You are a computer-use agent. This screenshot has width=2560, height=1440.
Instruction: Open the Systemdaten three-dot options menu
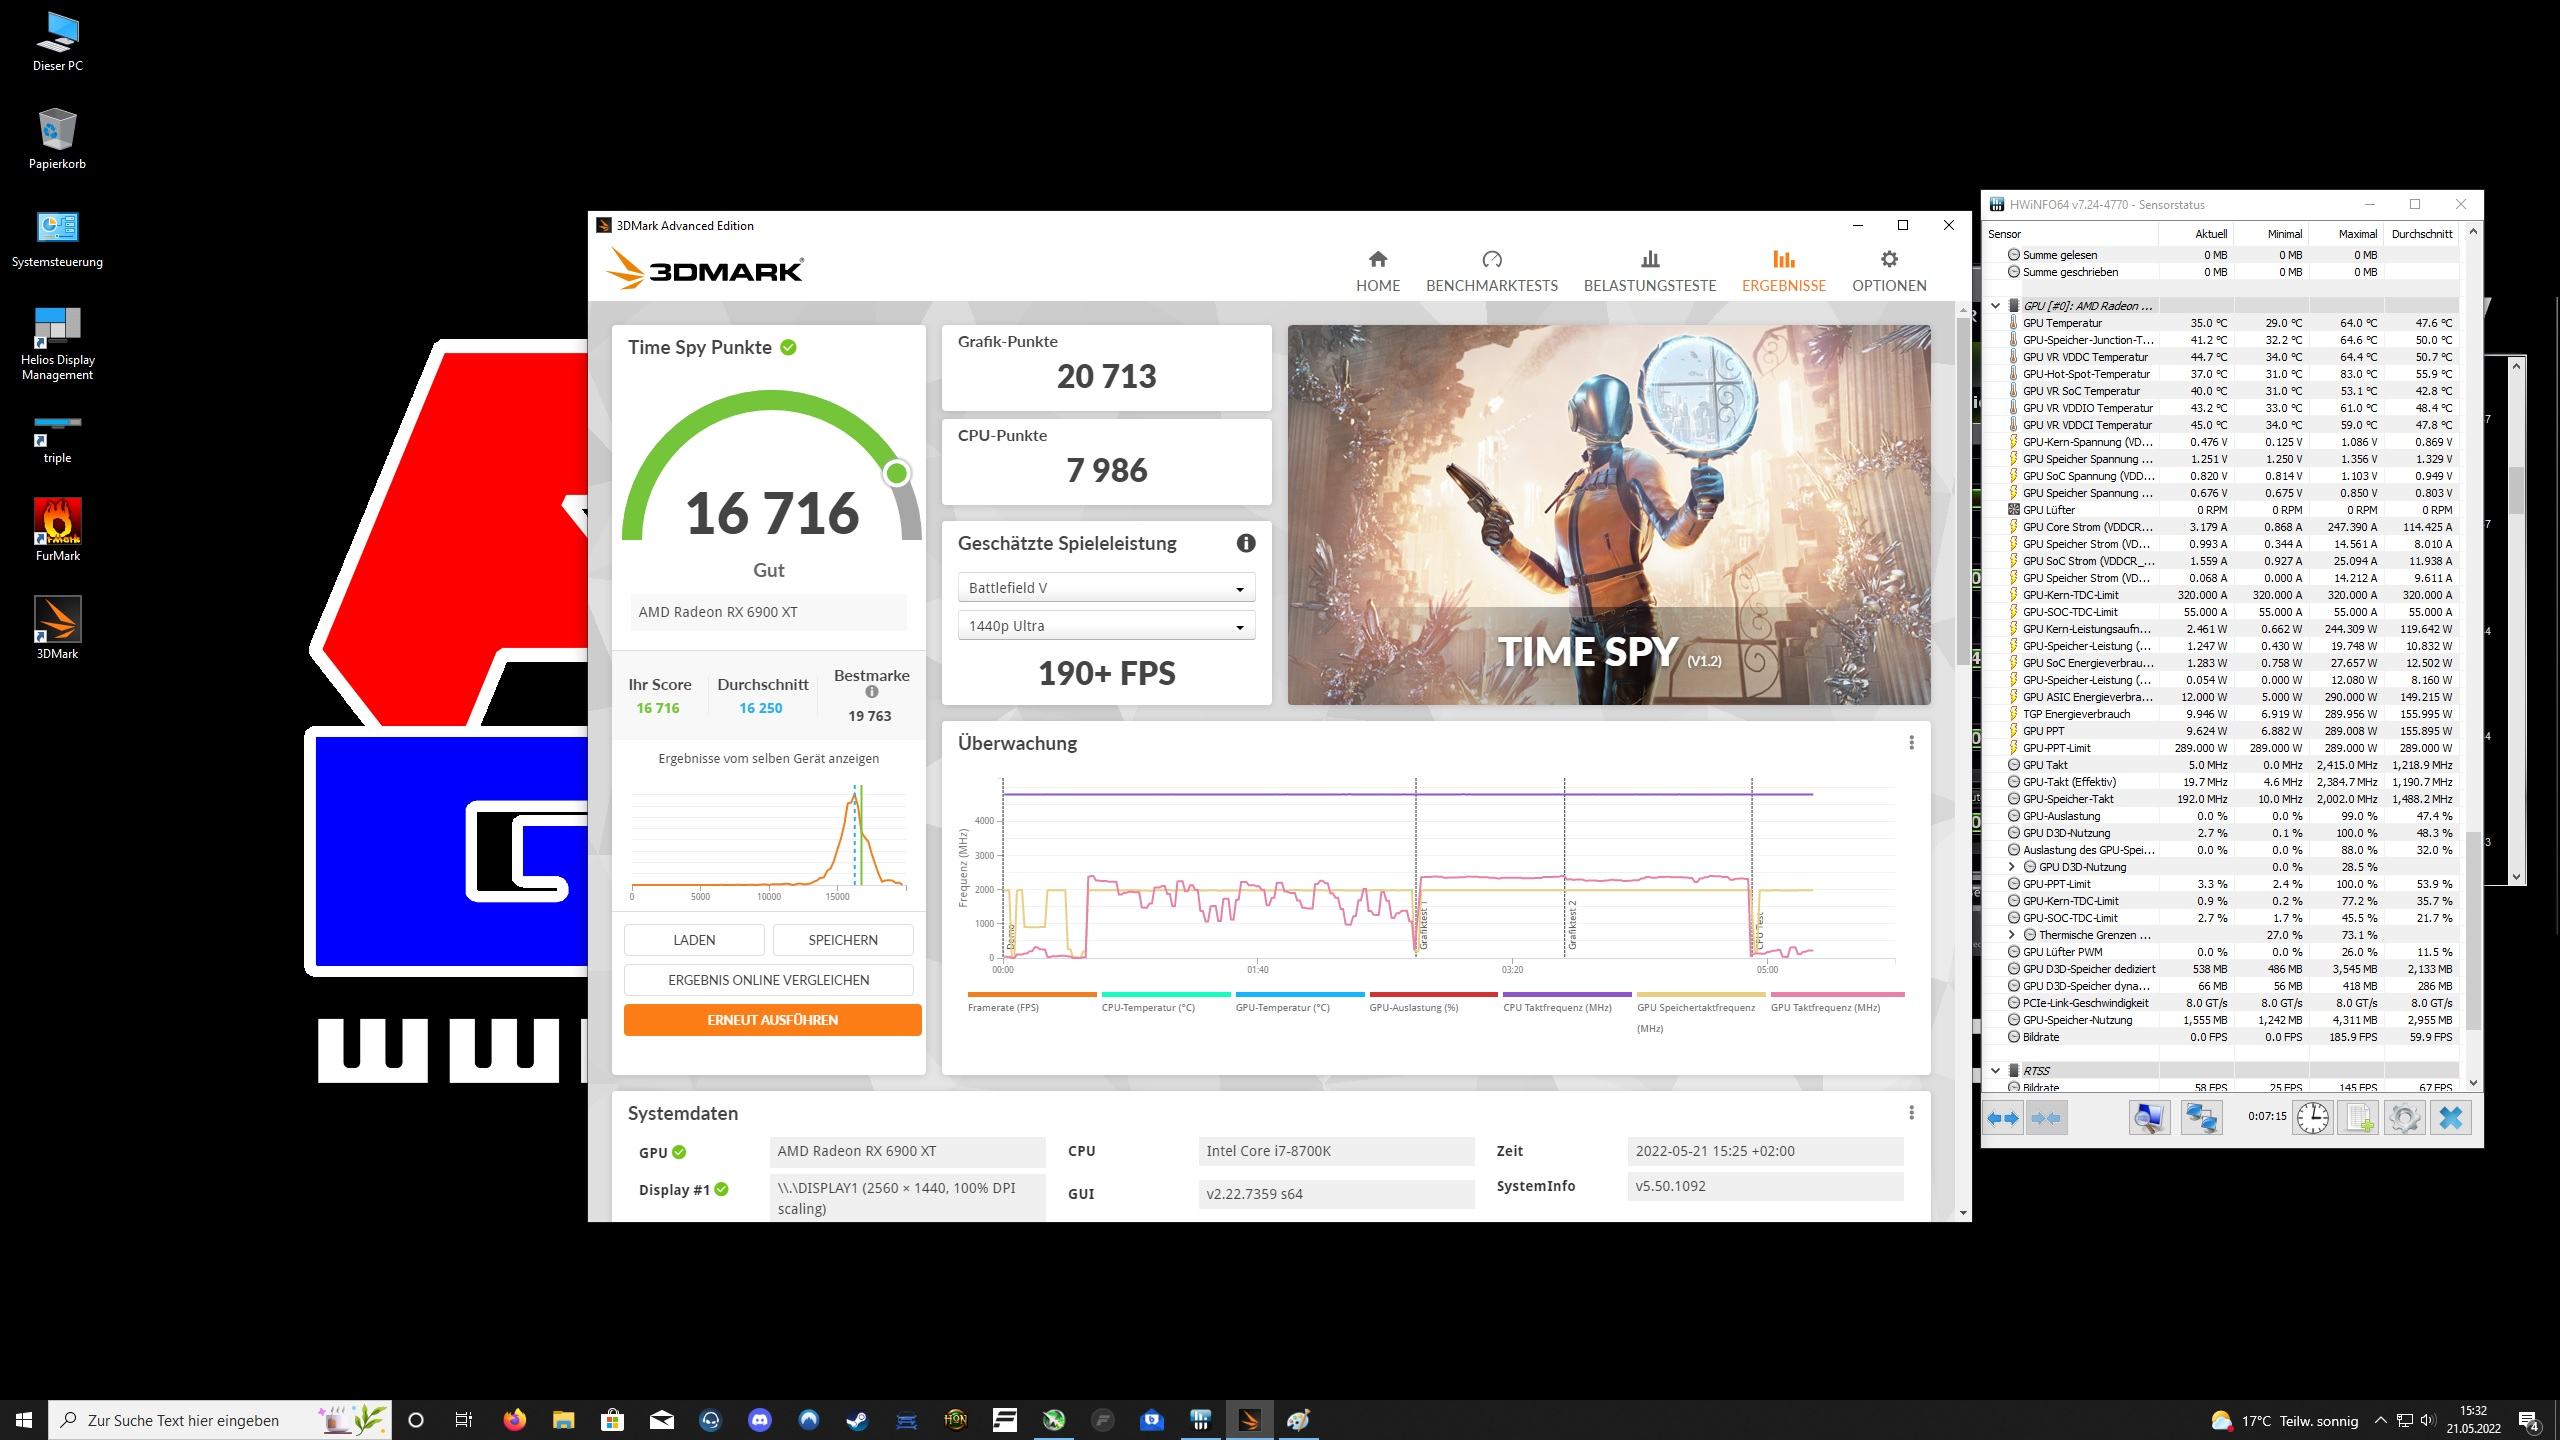pyautogui.click(x=1911, y=1113)
